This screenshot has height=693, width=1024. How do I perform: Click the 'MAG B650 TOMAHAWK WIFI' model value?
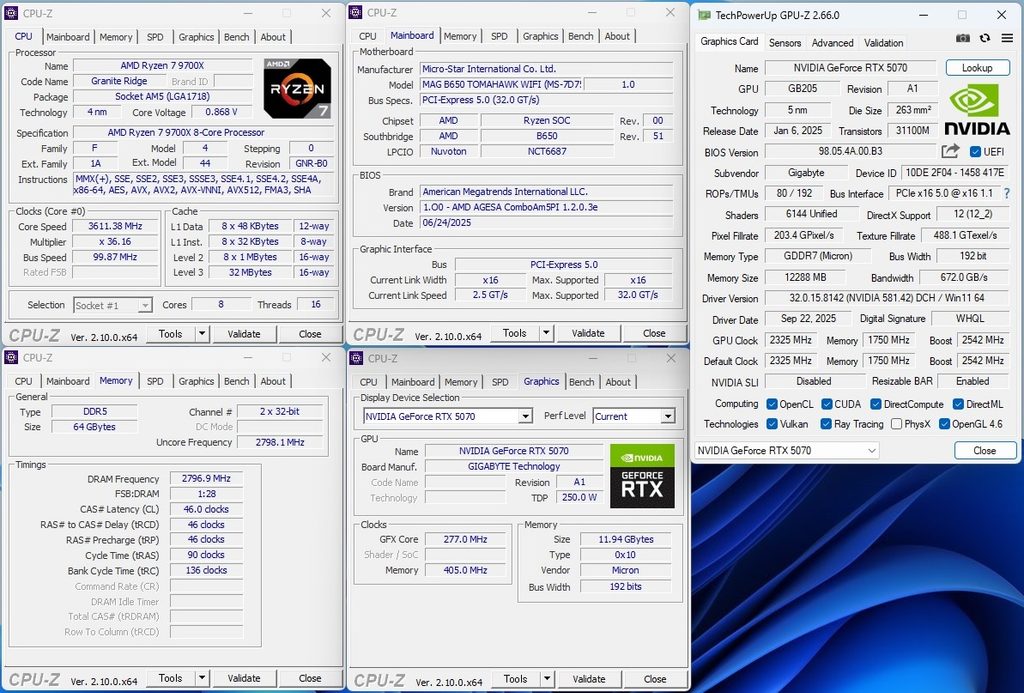pyautogui.click(x=501, y=84)
